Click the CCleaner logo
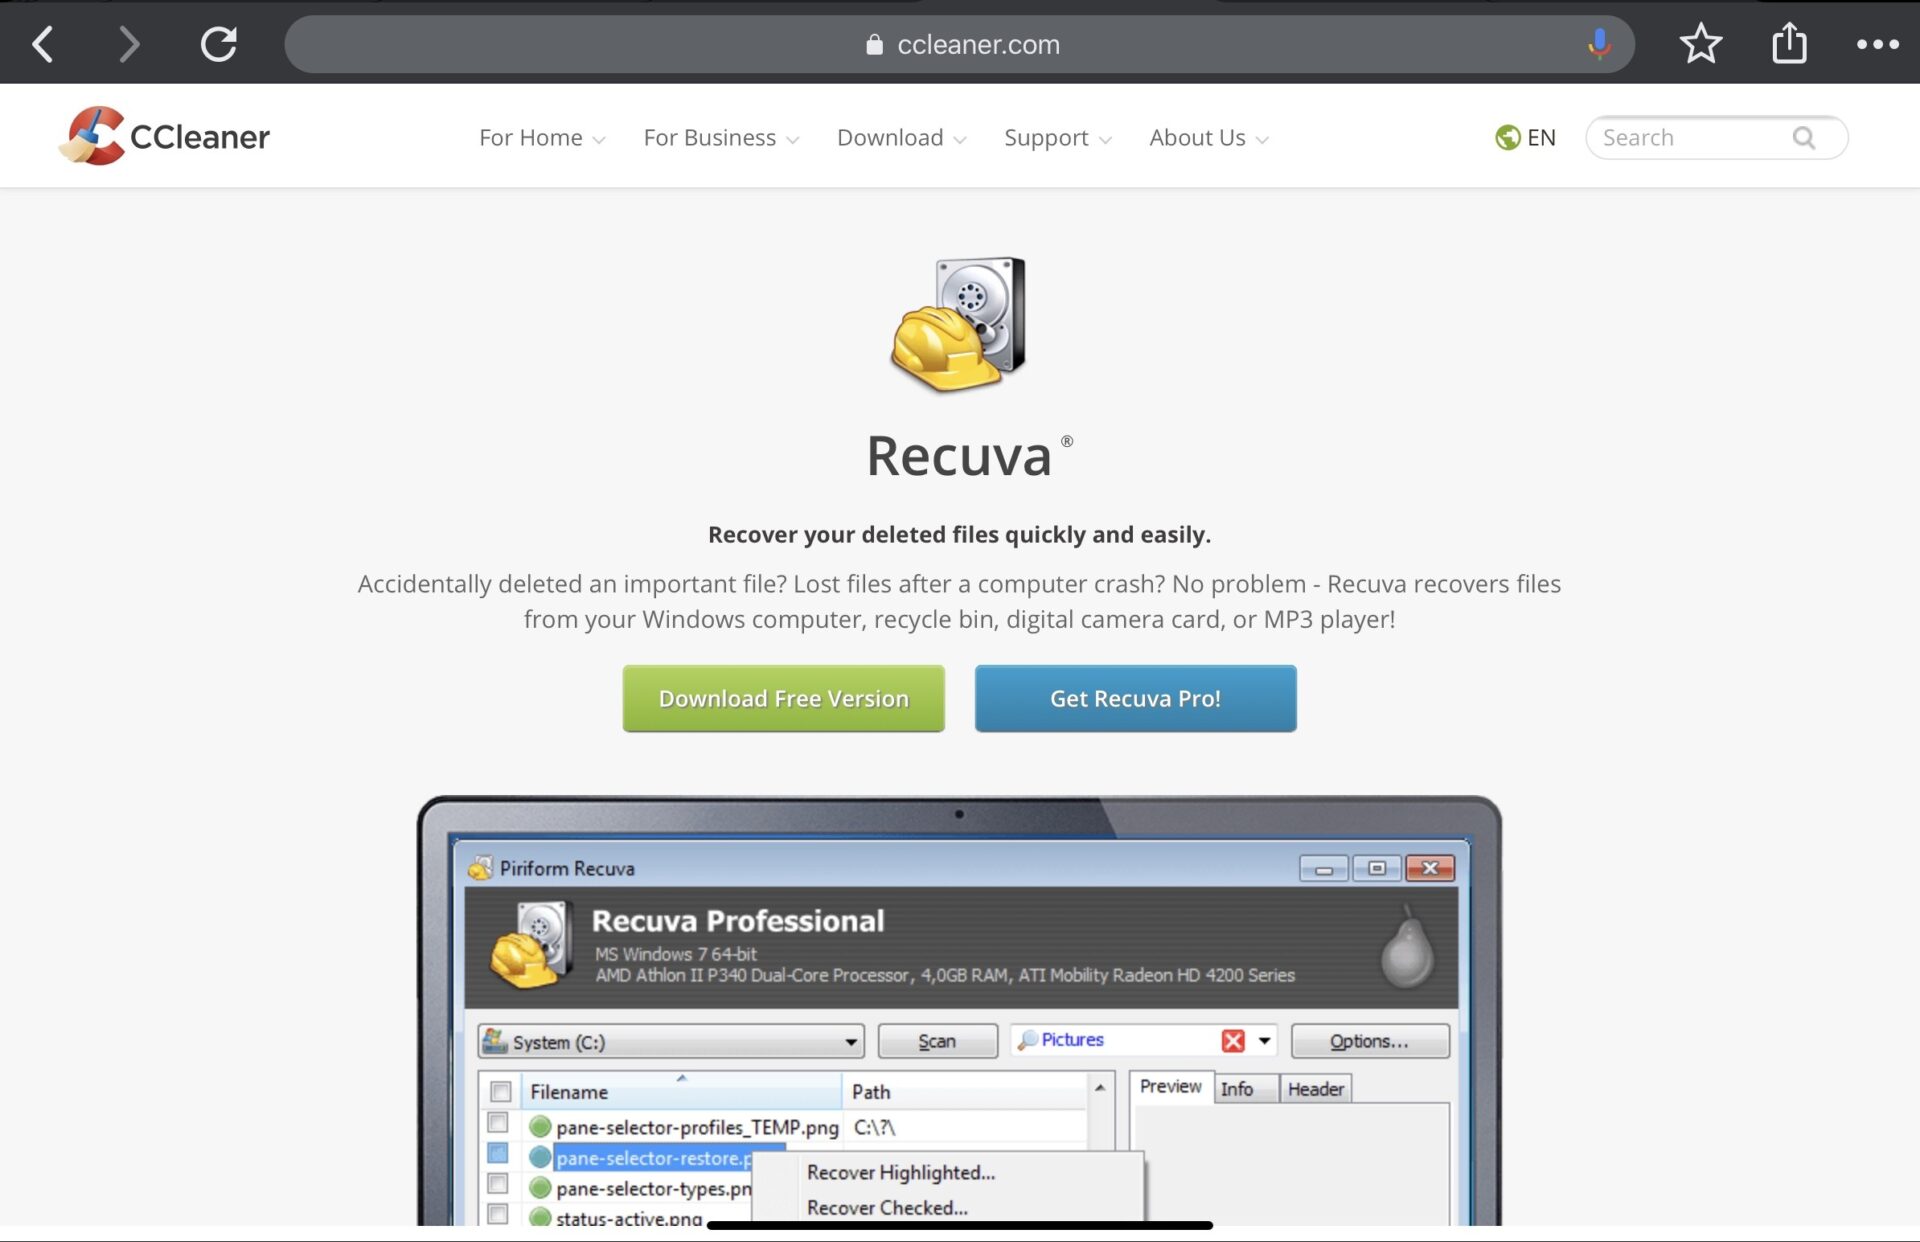 (x=165, y=136)
